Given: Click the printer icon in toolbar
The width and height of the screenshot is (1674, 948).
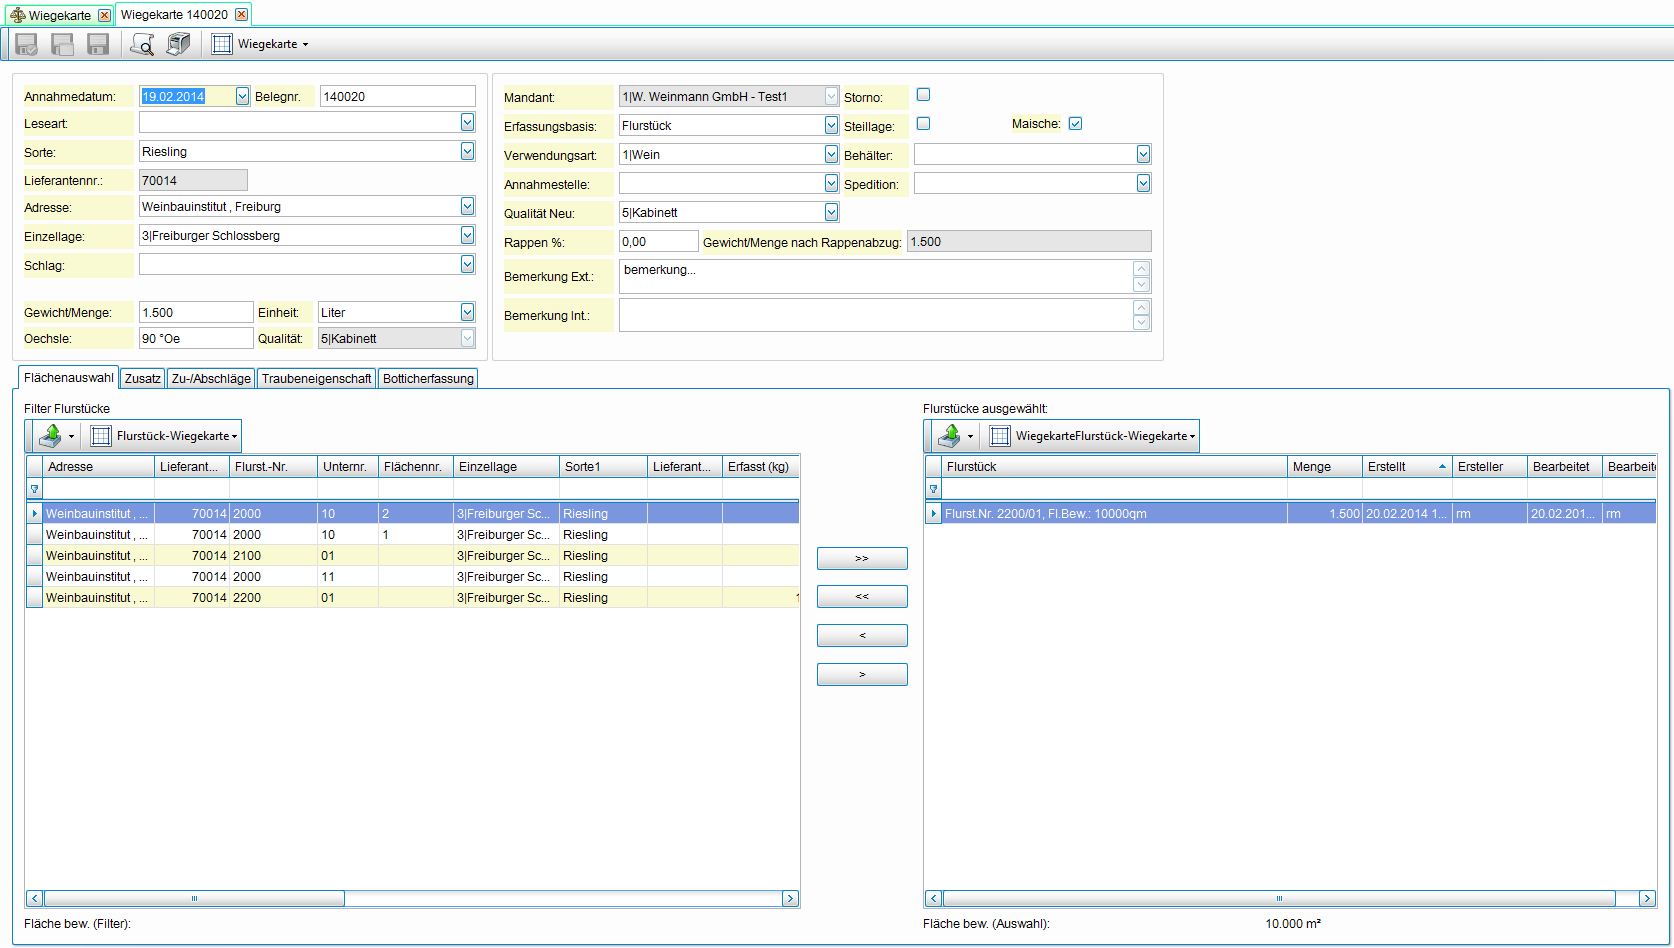Looking at the screenshot, I should 178,44.
